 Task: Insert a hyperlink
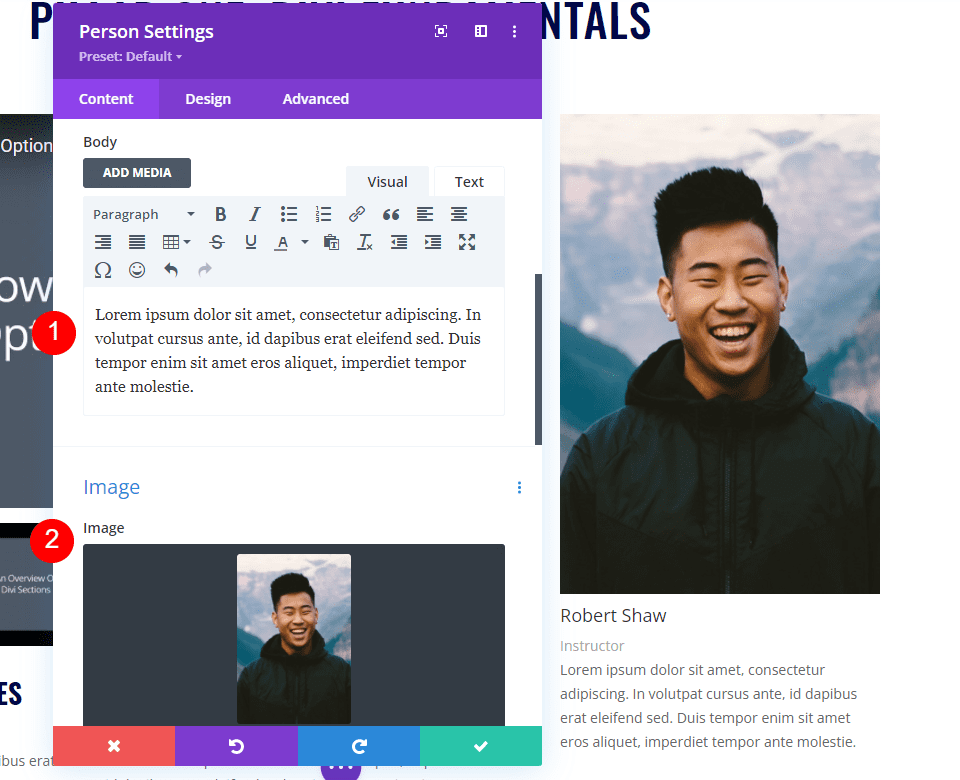[x=357, y=213]
